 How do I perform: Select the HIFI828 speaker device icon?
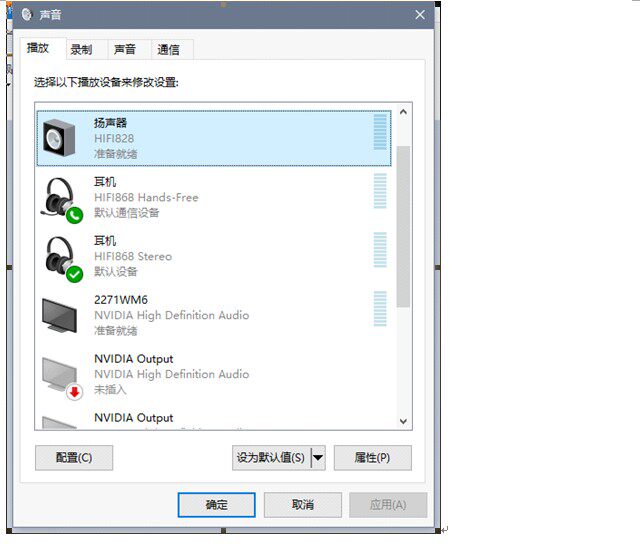59,138
